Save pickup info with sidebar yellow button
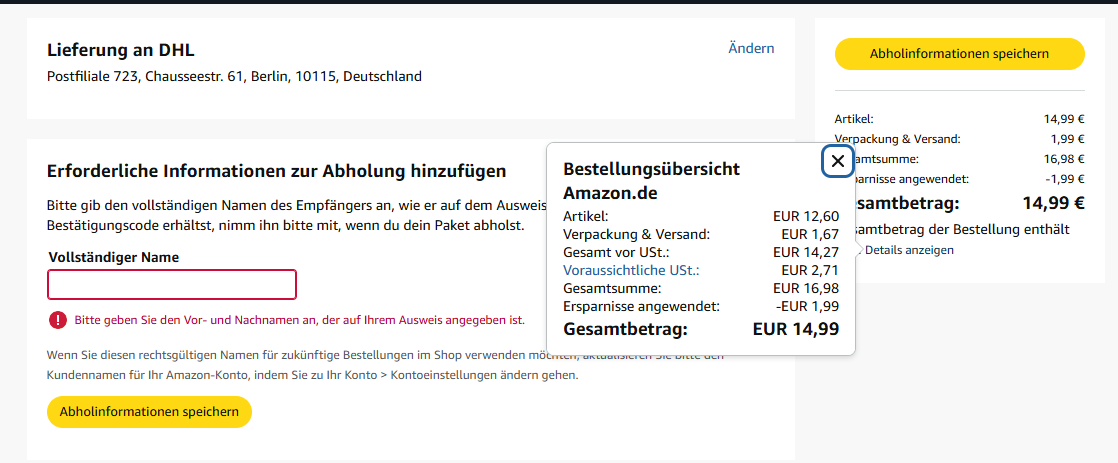The width and height of the screenshot is (1118, 463). click(959, 54)
